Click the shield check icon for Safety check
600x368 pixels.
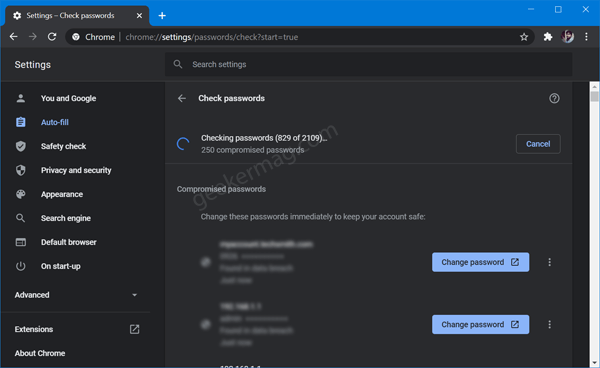pos(21,146)
